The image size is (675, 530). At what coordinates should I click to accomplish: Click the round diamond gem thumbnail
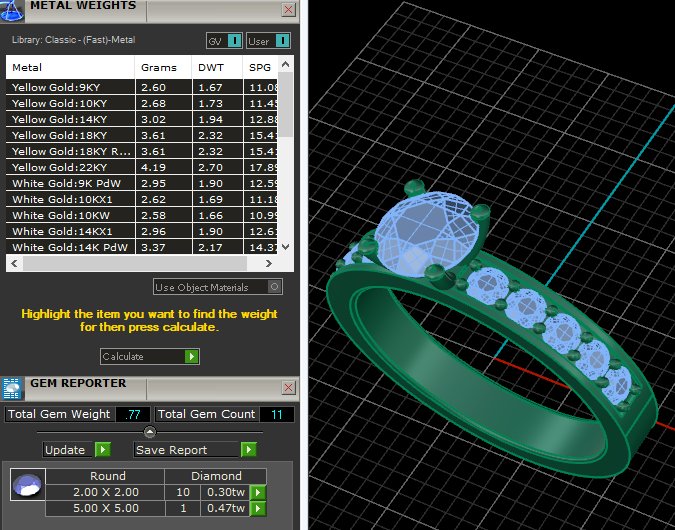pos(28,485)
